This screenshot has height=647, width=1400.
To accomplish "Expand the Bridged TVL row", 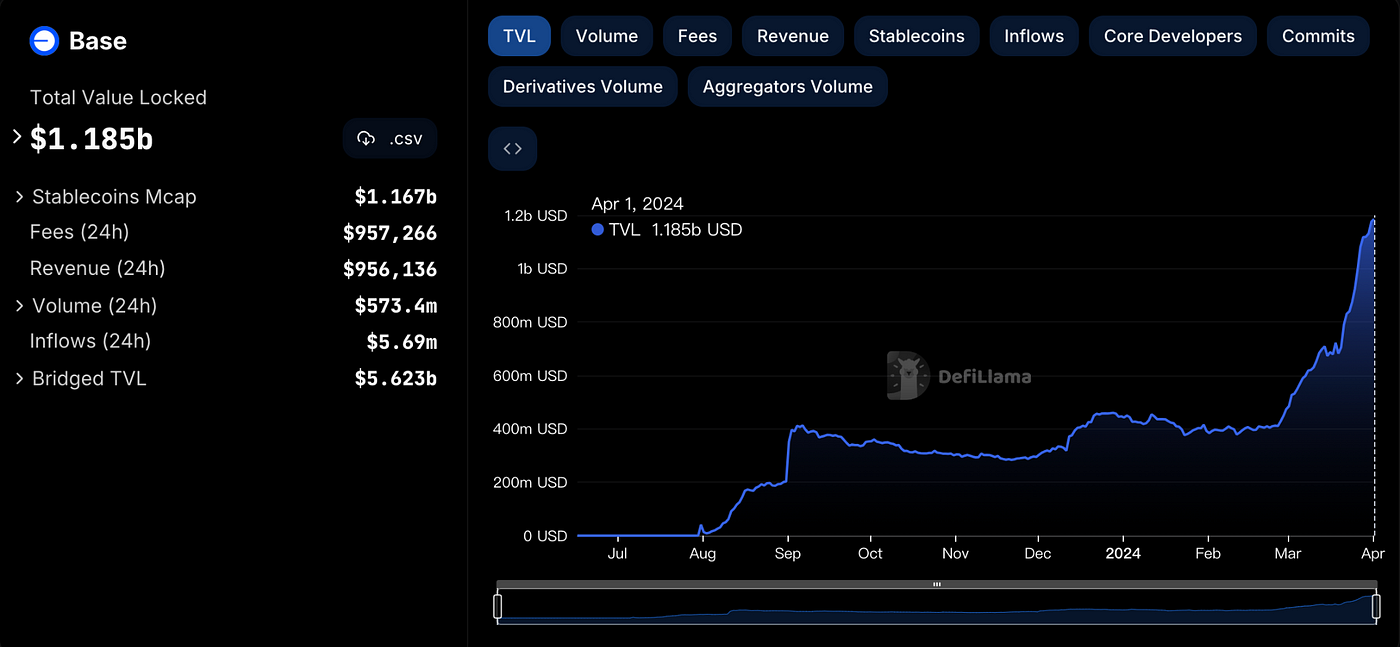I will click(19, 379).
